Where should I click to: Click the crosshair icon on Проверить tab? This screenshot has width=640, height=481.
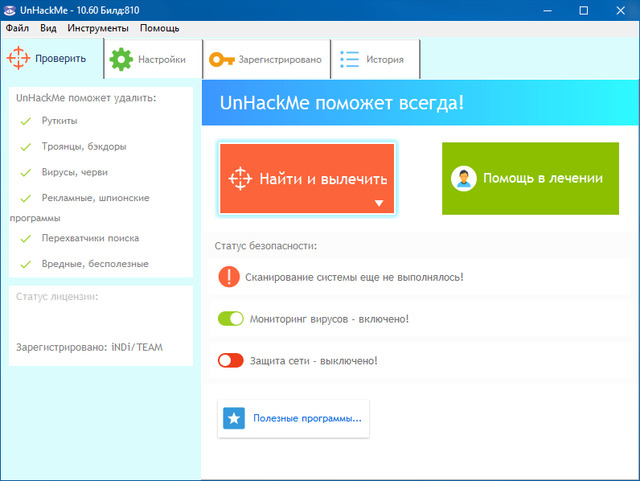click(x=20, y=59)
